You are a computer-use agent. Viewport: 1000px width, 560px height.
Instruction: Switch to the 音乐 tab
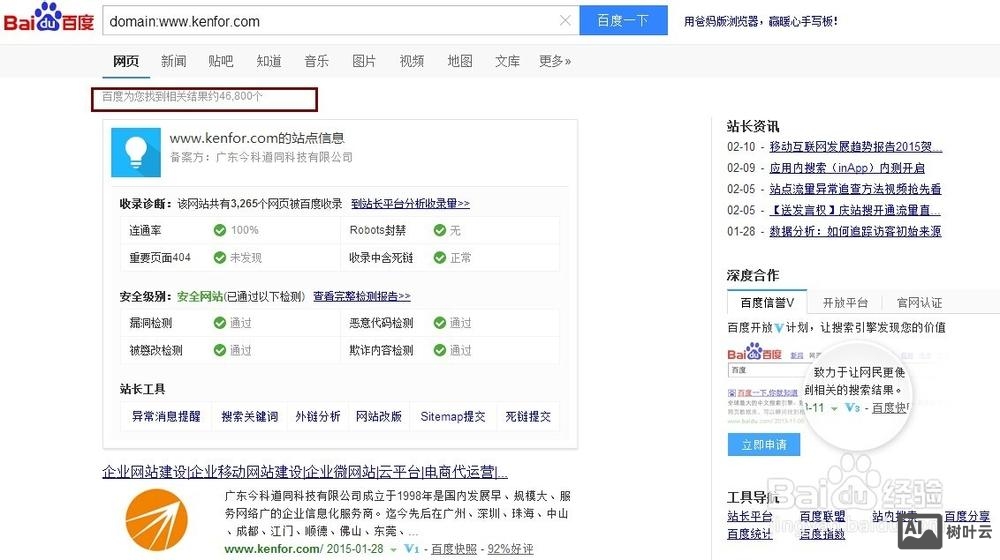316,61
